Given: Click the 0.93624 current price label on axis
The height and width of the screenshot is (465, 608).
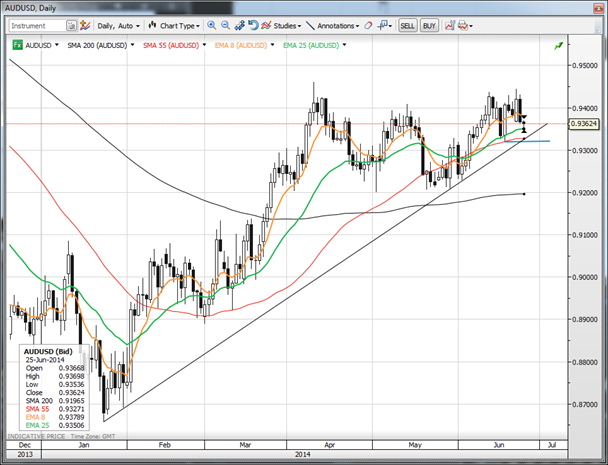Looking at the screenshot, I should point(581,124).
